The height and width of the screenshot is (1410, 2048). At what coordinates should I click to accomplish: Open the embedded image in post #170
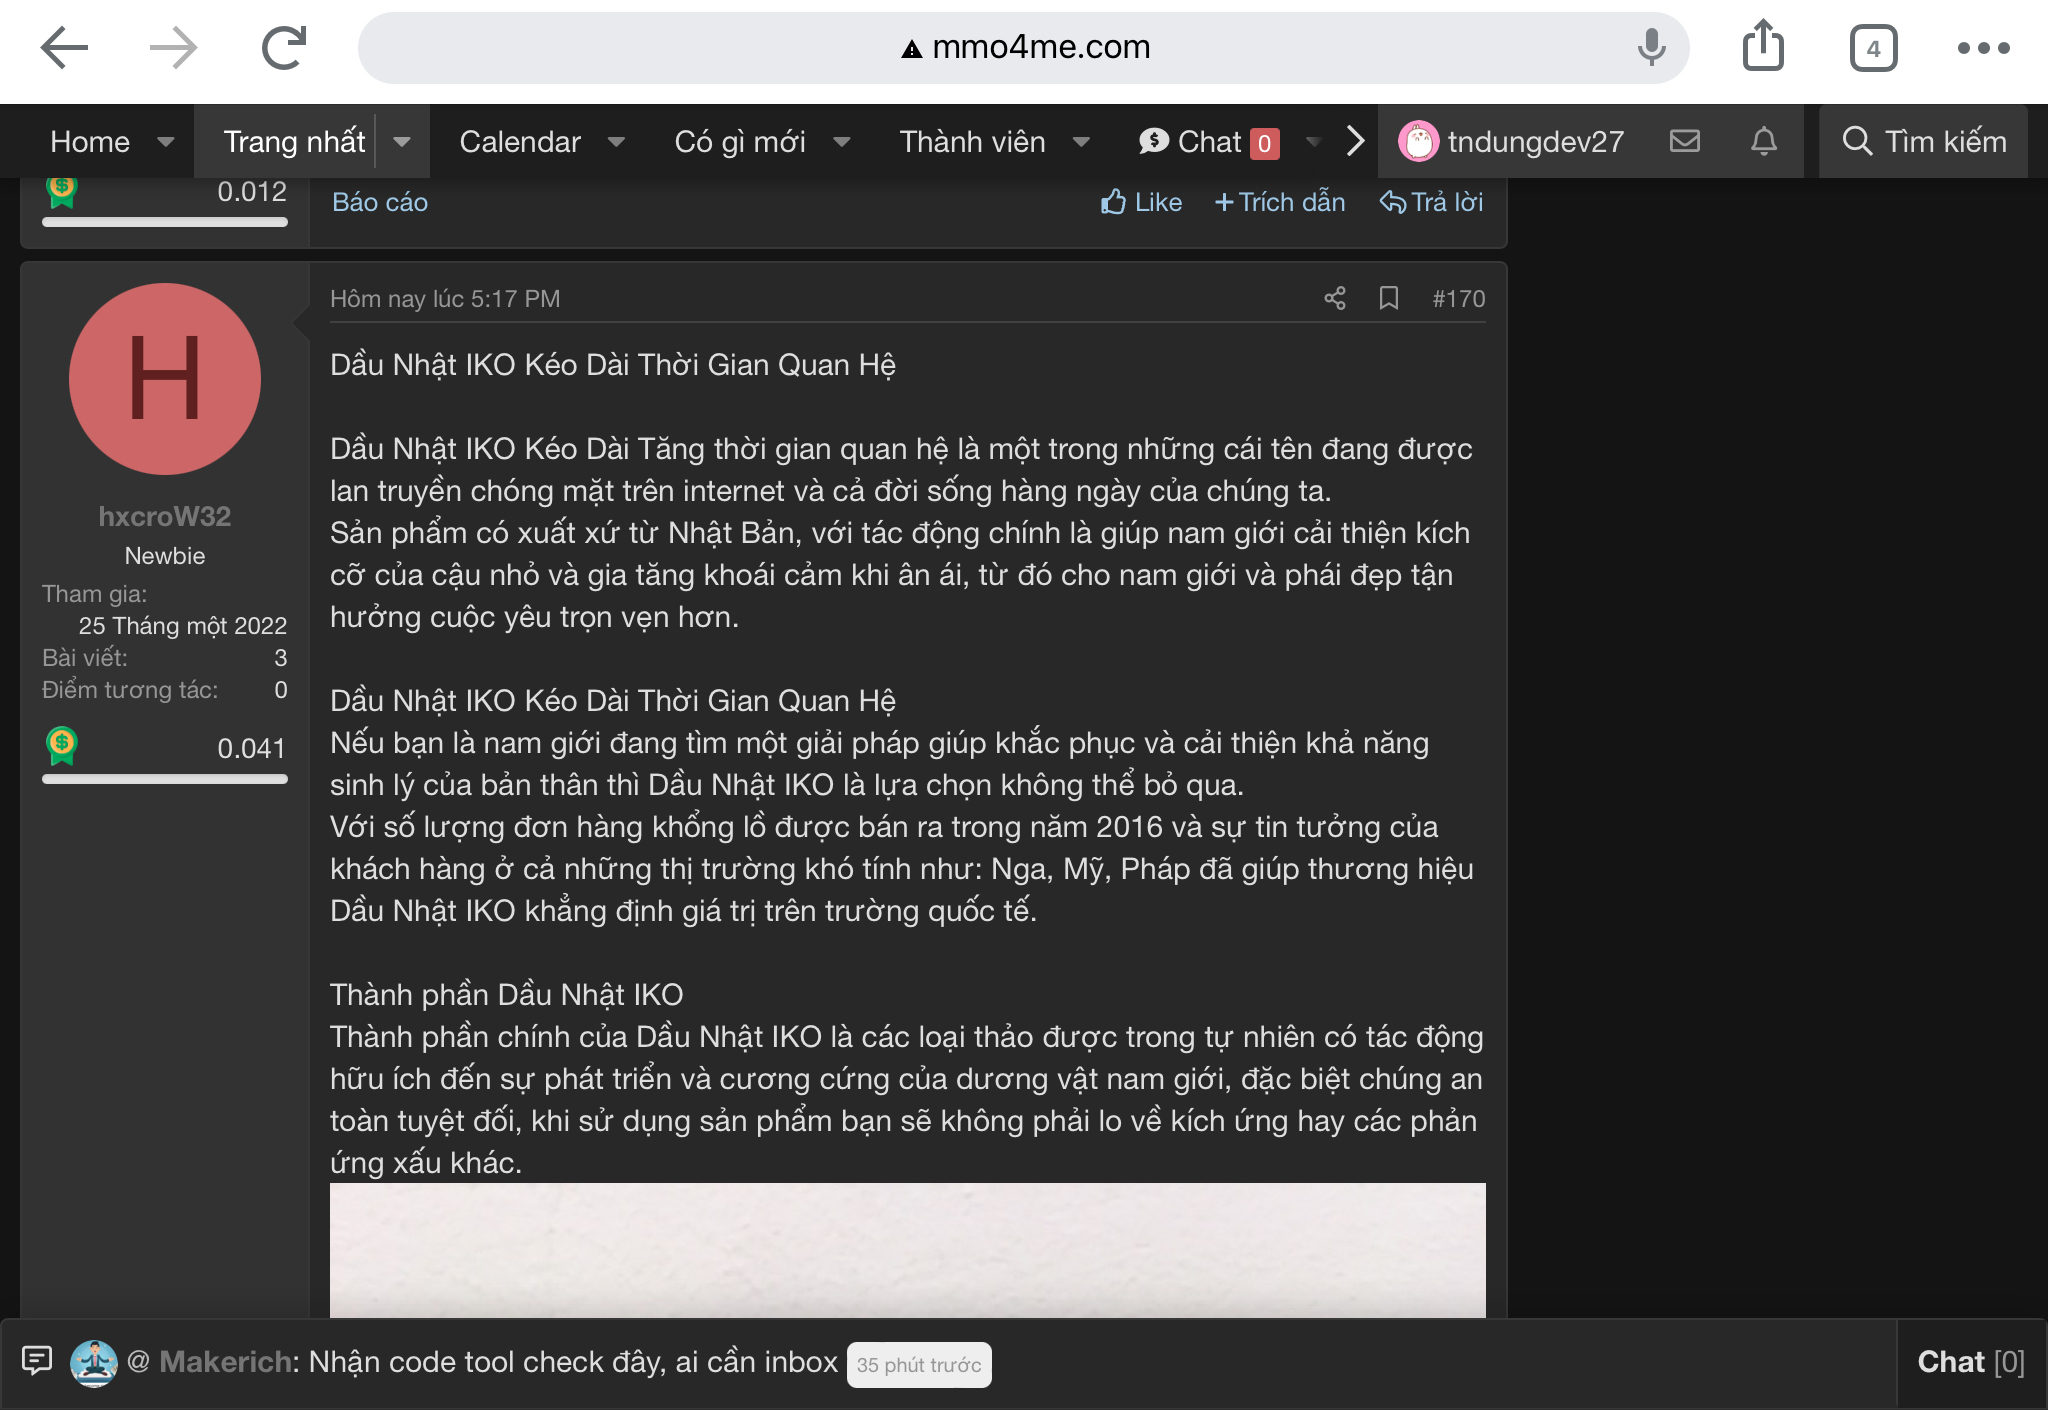908,1250
